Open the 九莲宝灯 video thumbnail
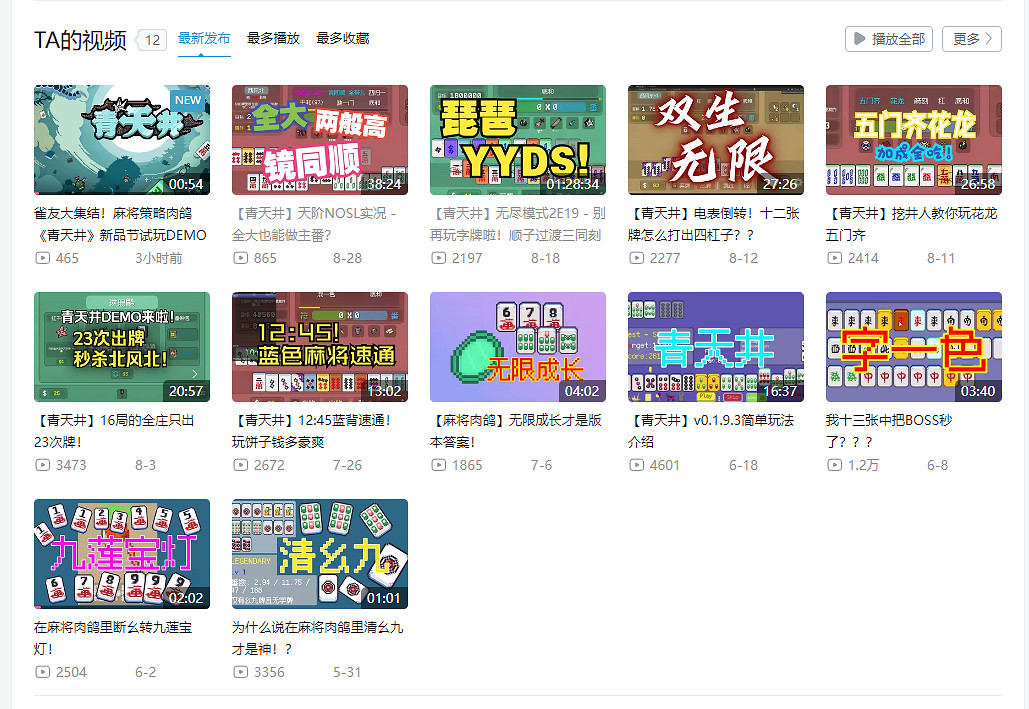 [x=122, y=553]
